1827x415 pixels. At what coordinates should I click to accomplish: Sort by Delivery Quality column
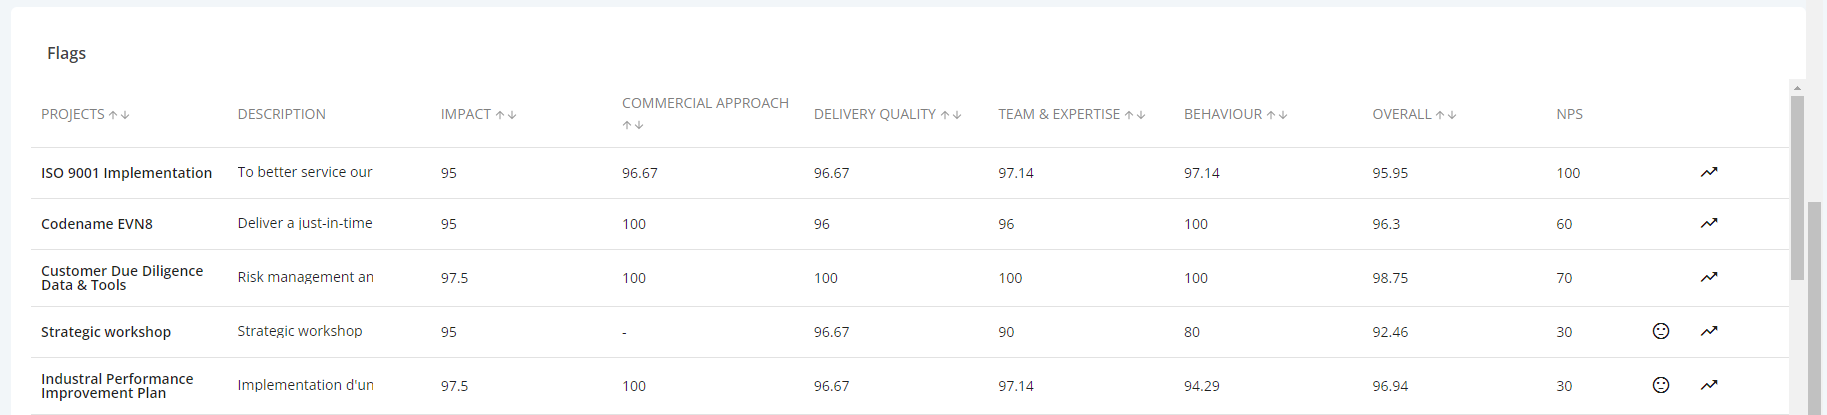951,115
